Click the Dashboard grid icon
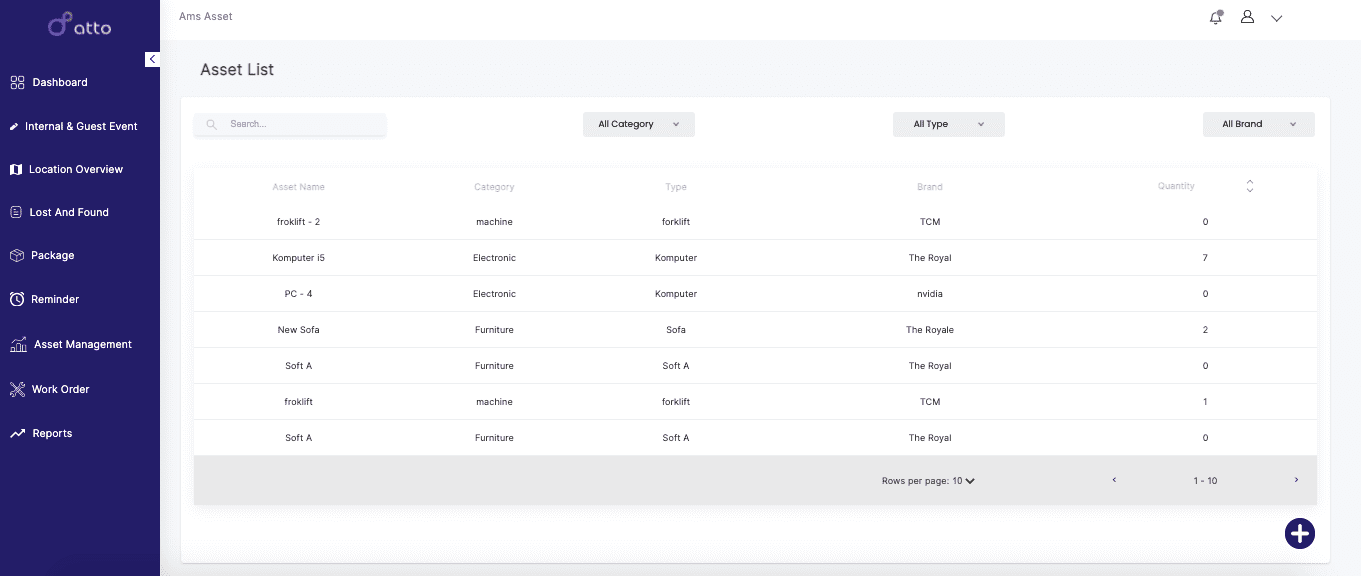The height and width of the screenshot is (576, 1361). click(x=17, y=82)
